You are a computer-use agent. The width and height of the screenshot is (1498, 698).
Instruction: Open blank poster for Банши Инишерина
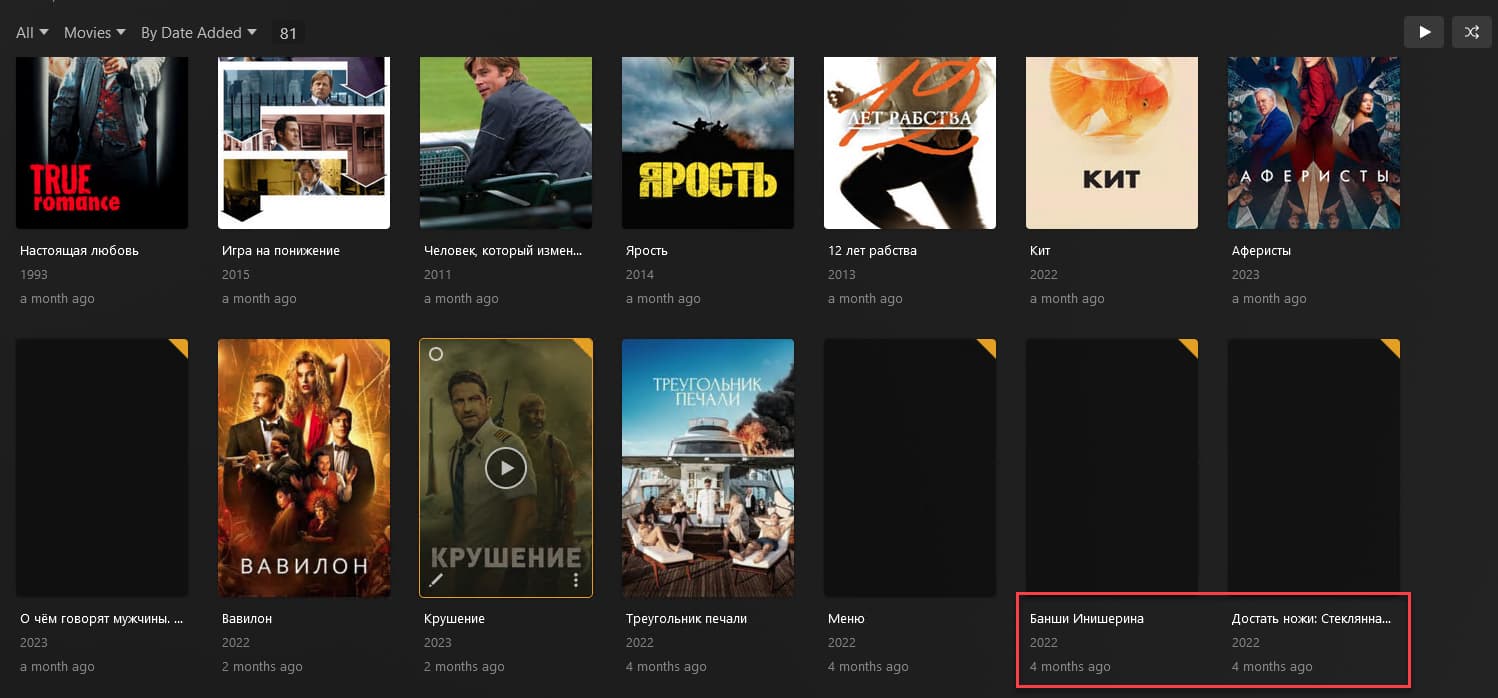click(x=1112, y=468)
